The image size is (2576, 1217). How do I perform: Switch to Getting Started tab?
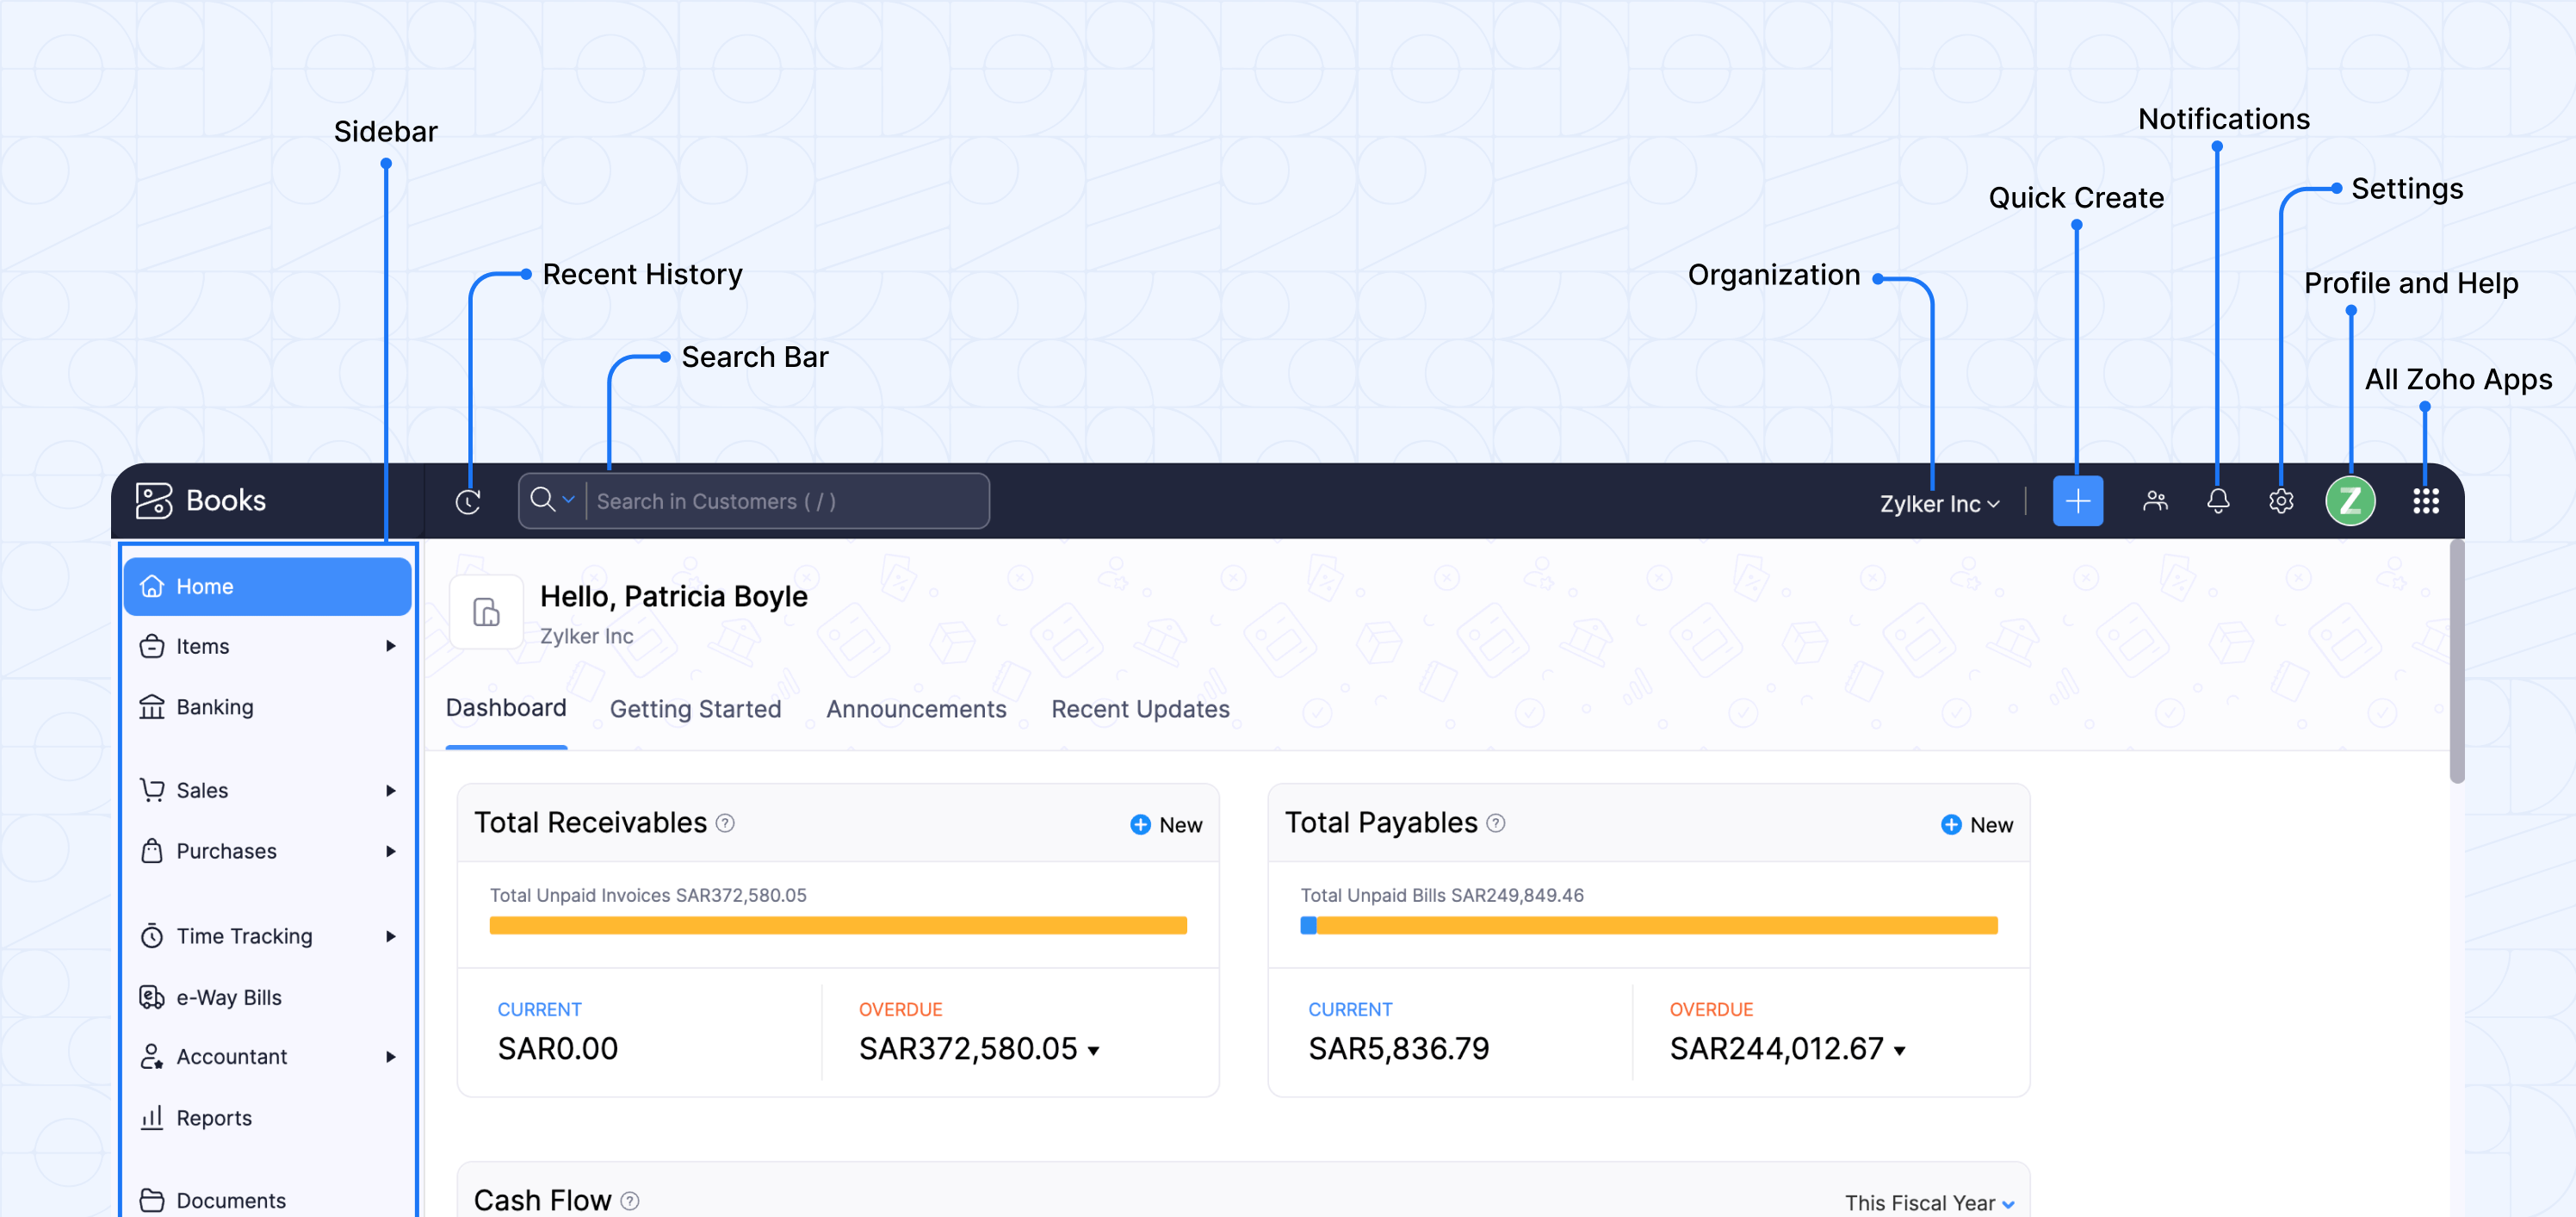click(x=695, y=708)
